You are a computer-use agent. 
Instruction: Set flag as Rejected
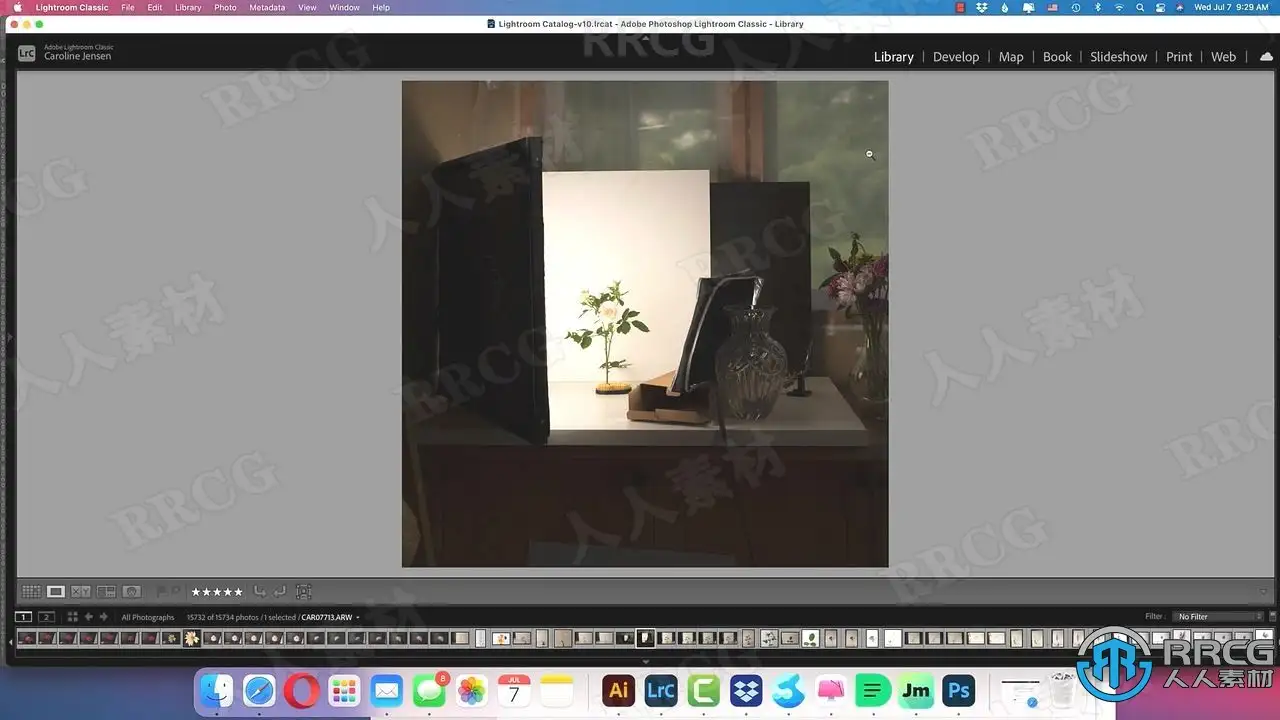click(176, 592)
